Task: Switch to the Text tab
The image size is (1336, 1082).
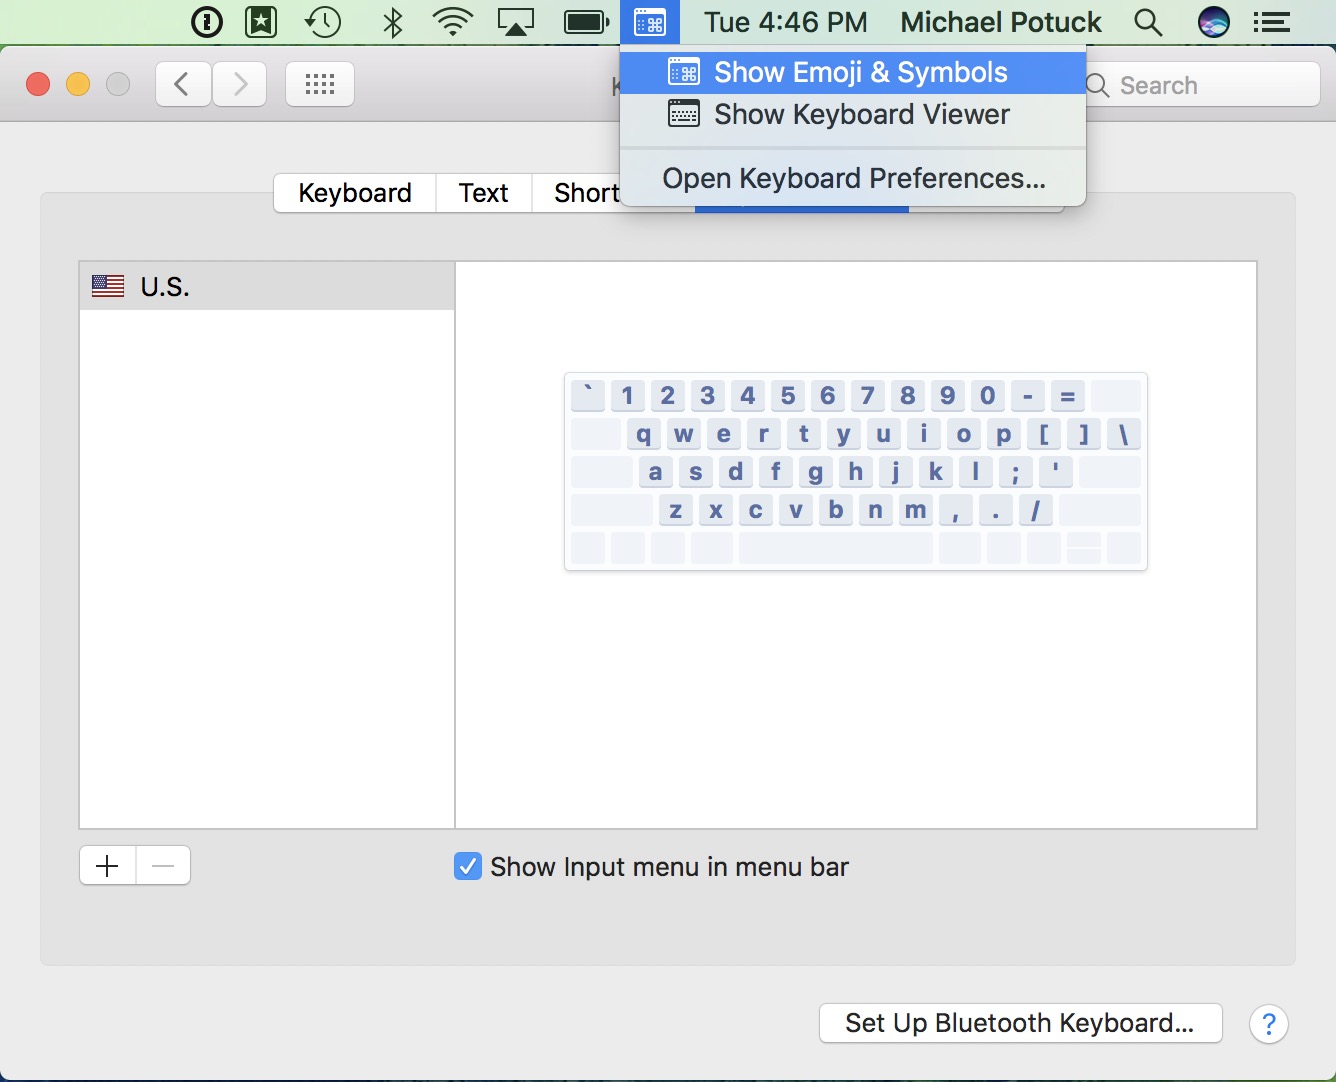Action: click(483, 193)
